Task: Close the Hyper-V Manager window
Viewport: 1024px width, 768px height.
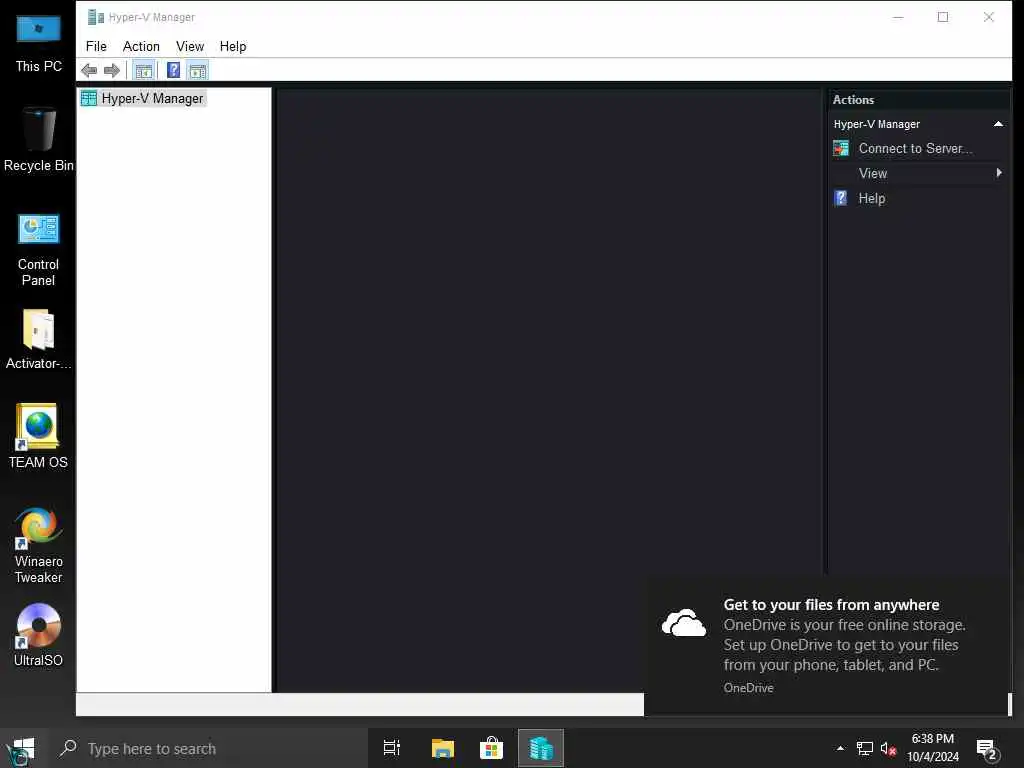Action: point(989,17)
